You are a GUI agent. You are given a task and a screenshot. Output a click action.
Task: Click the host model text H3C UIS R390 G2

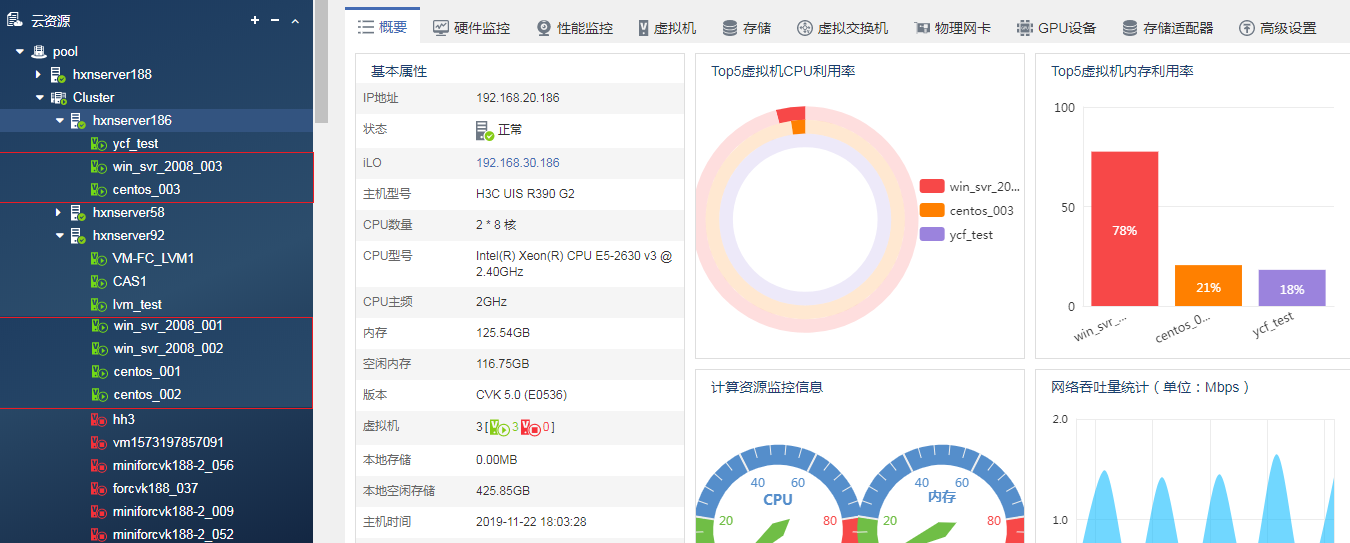click(x=525, y=194)
